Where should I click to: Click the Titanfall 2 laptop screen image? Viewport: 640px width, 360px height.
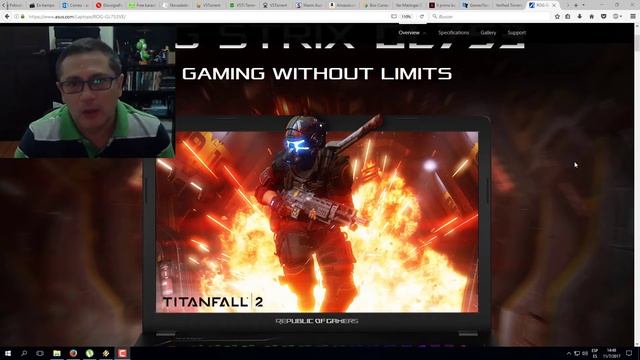pyautogui.click(x=317, y=222)
